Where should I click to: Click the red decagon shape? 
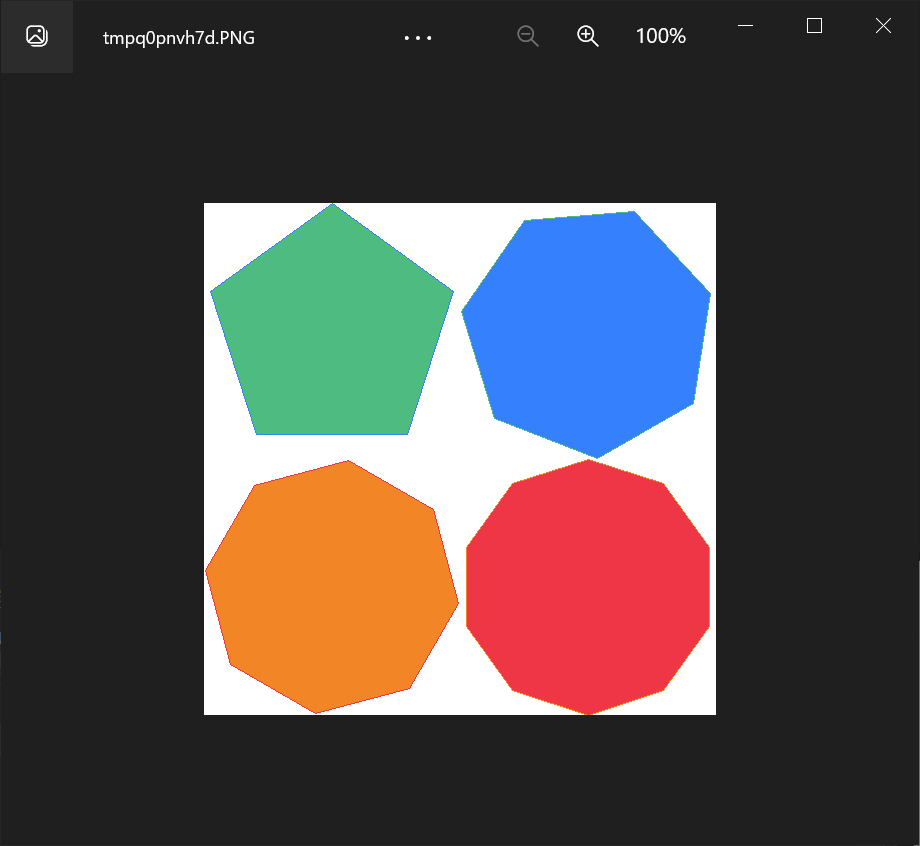[x=588, y=587]
